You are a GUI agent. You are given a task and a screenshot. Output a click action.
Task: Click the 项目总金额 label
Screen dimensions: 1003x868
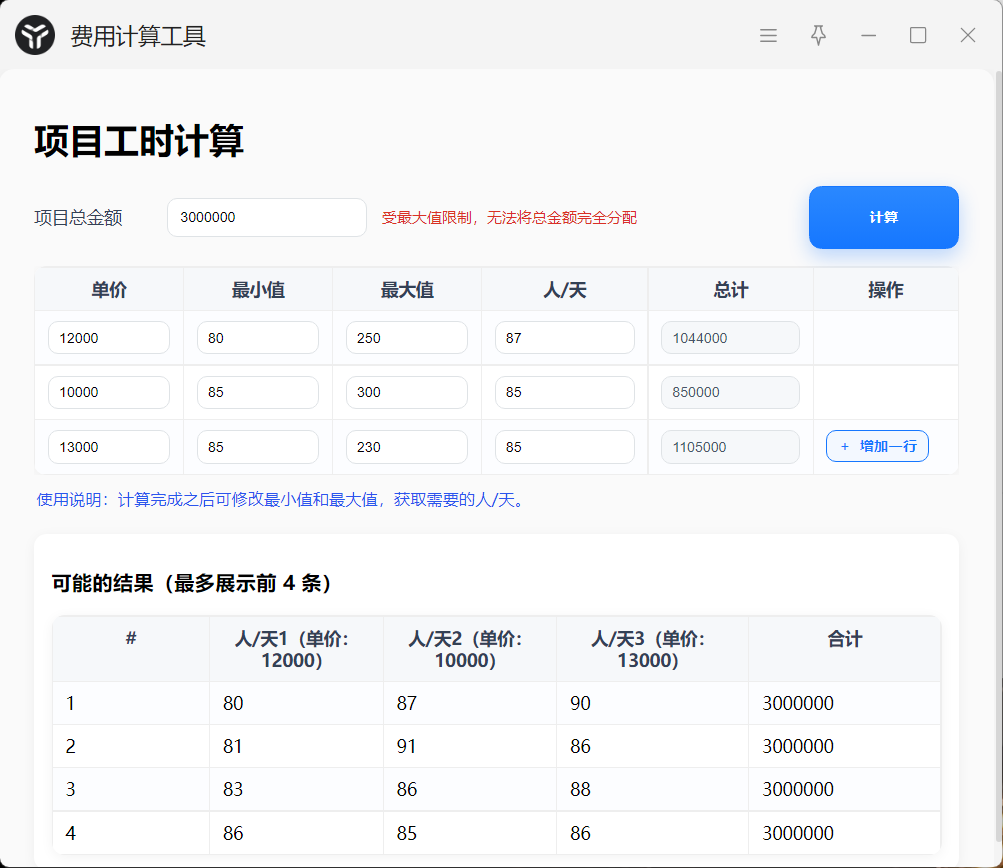coord(78,217)
